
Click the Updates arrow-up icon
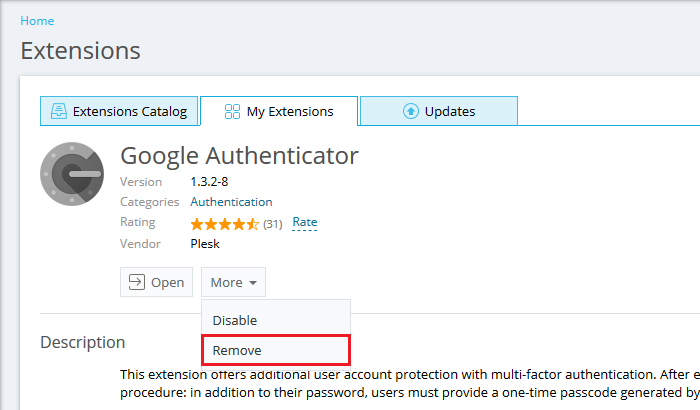411,111
